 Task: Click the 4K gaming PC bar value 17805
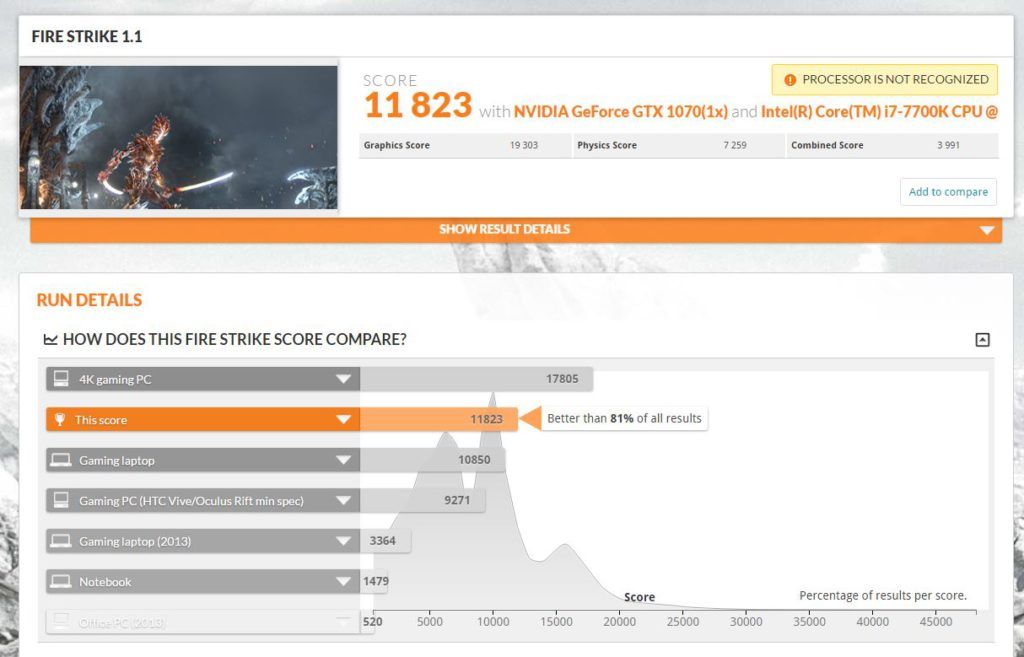562,379
